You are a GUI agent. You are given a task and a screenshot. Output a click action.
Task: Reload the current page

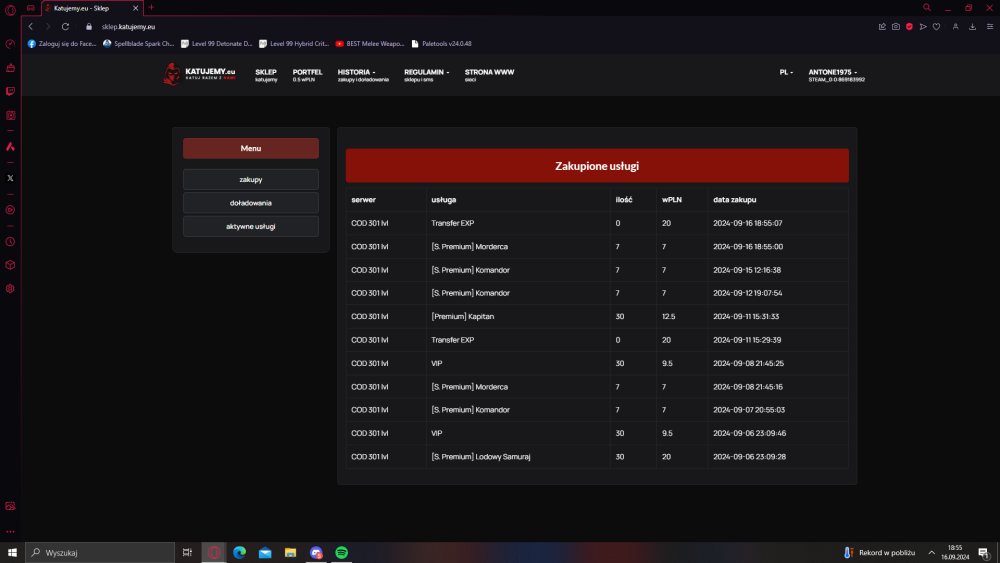click(x=65, y=27)
